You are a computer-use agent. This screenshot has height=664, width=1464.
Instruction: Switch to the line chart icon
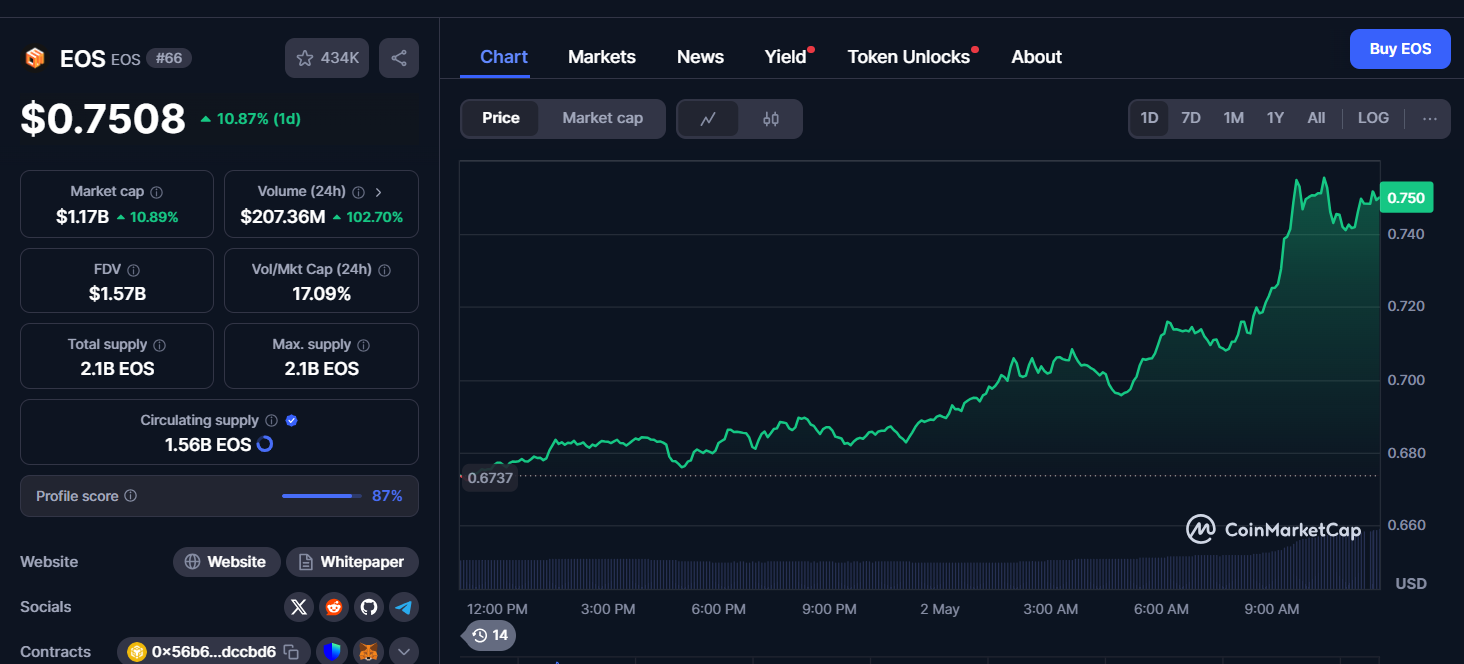tap(708, 119)
